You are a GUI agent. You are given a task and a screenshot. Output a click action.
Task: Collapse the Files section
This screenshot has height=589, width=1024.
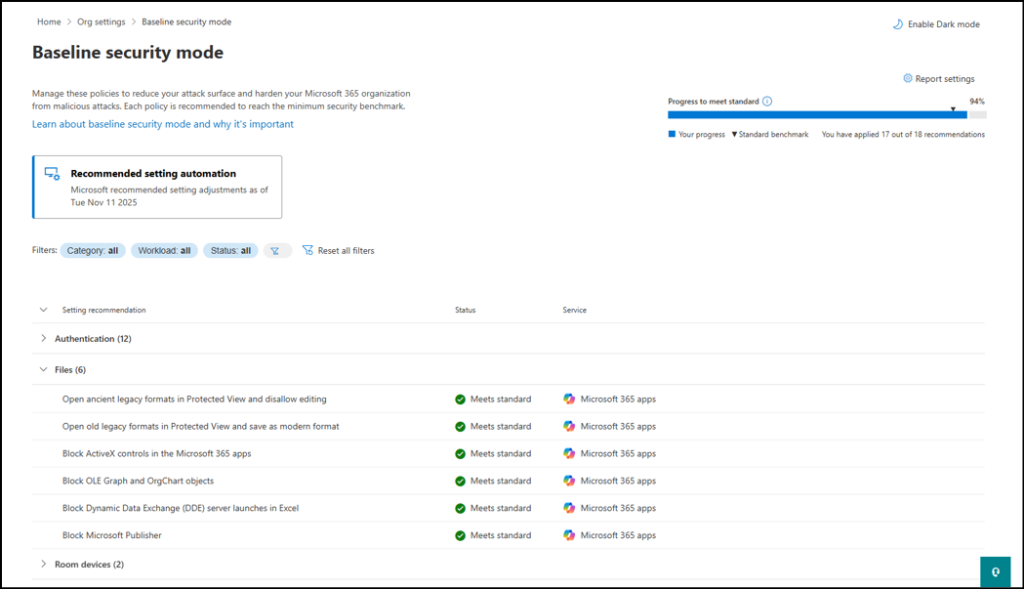(44, 369)
